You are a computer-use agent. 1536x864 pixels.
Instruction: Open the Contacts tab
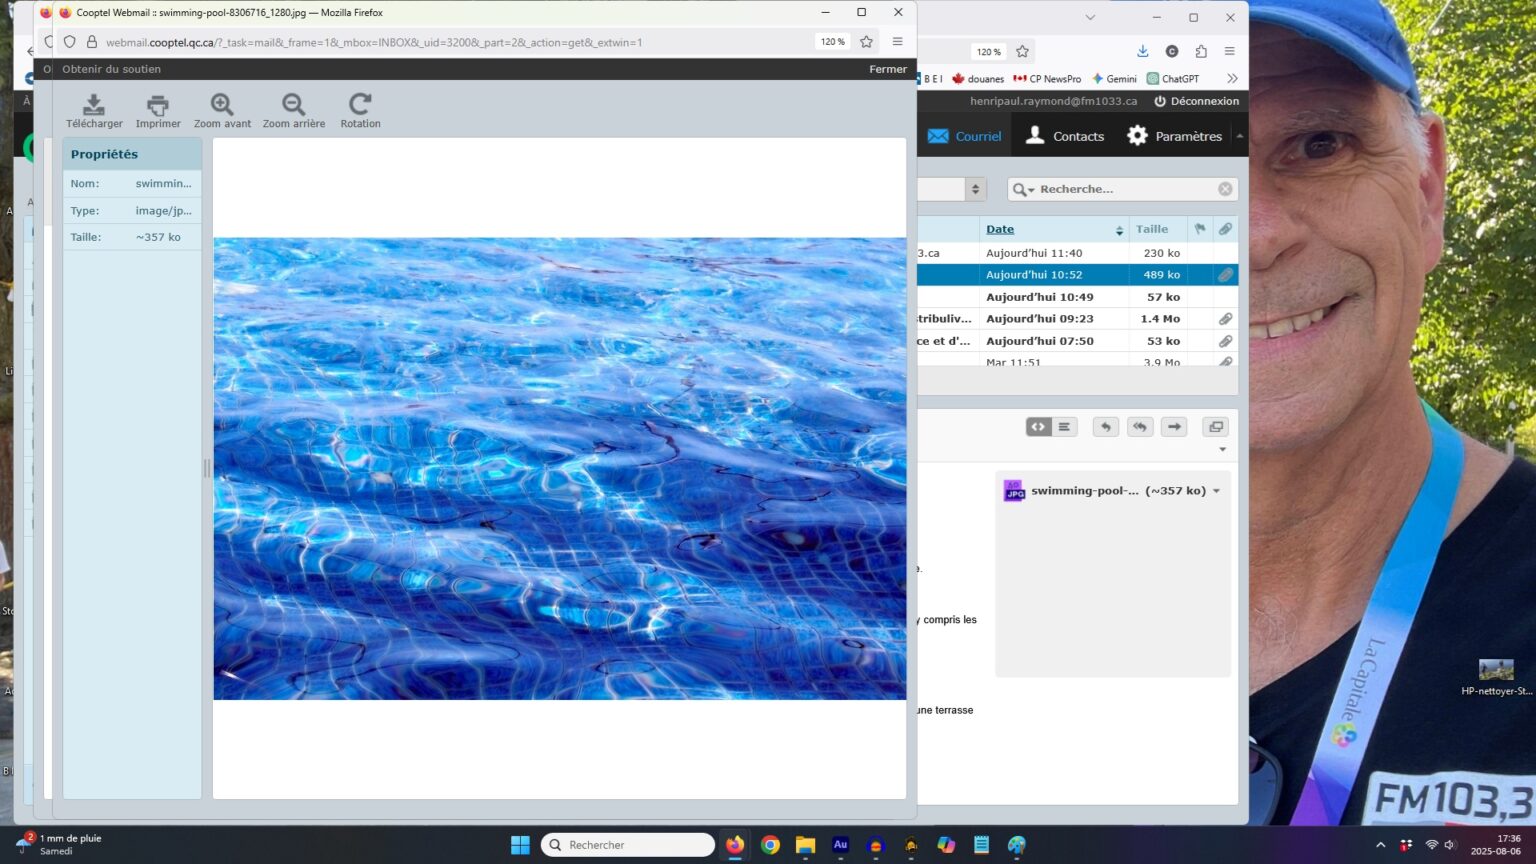(1065, 136)
